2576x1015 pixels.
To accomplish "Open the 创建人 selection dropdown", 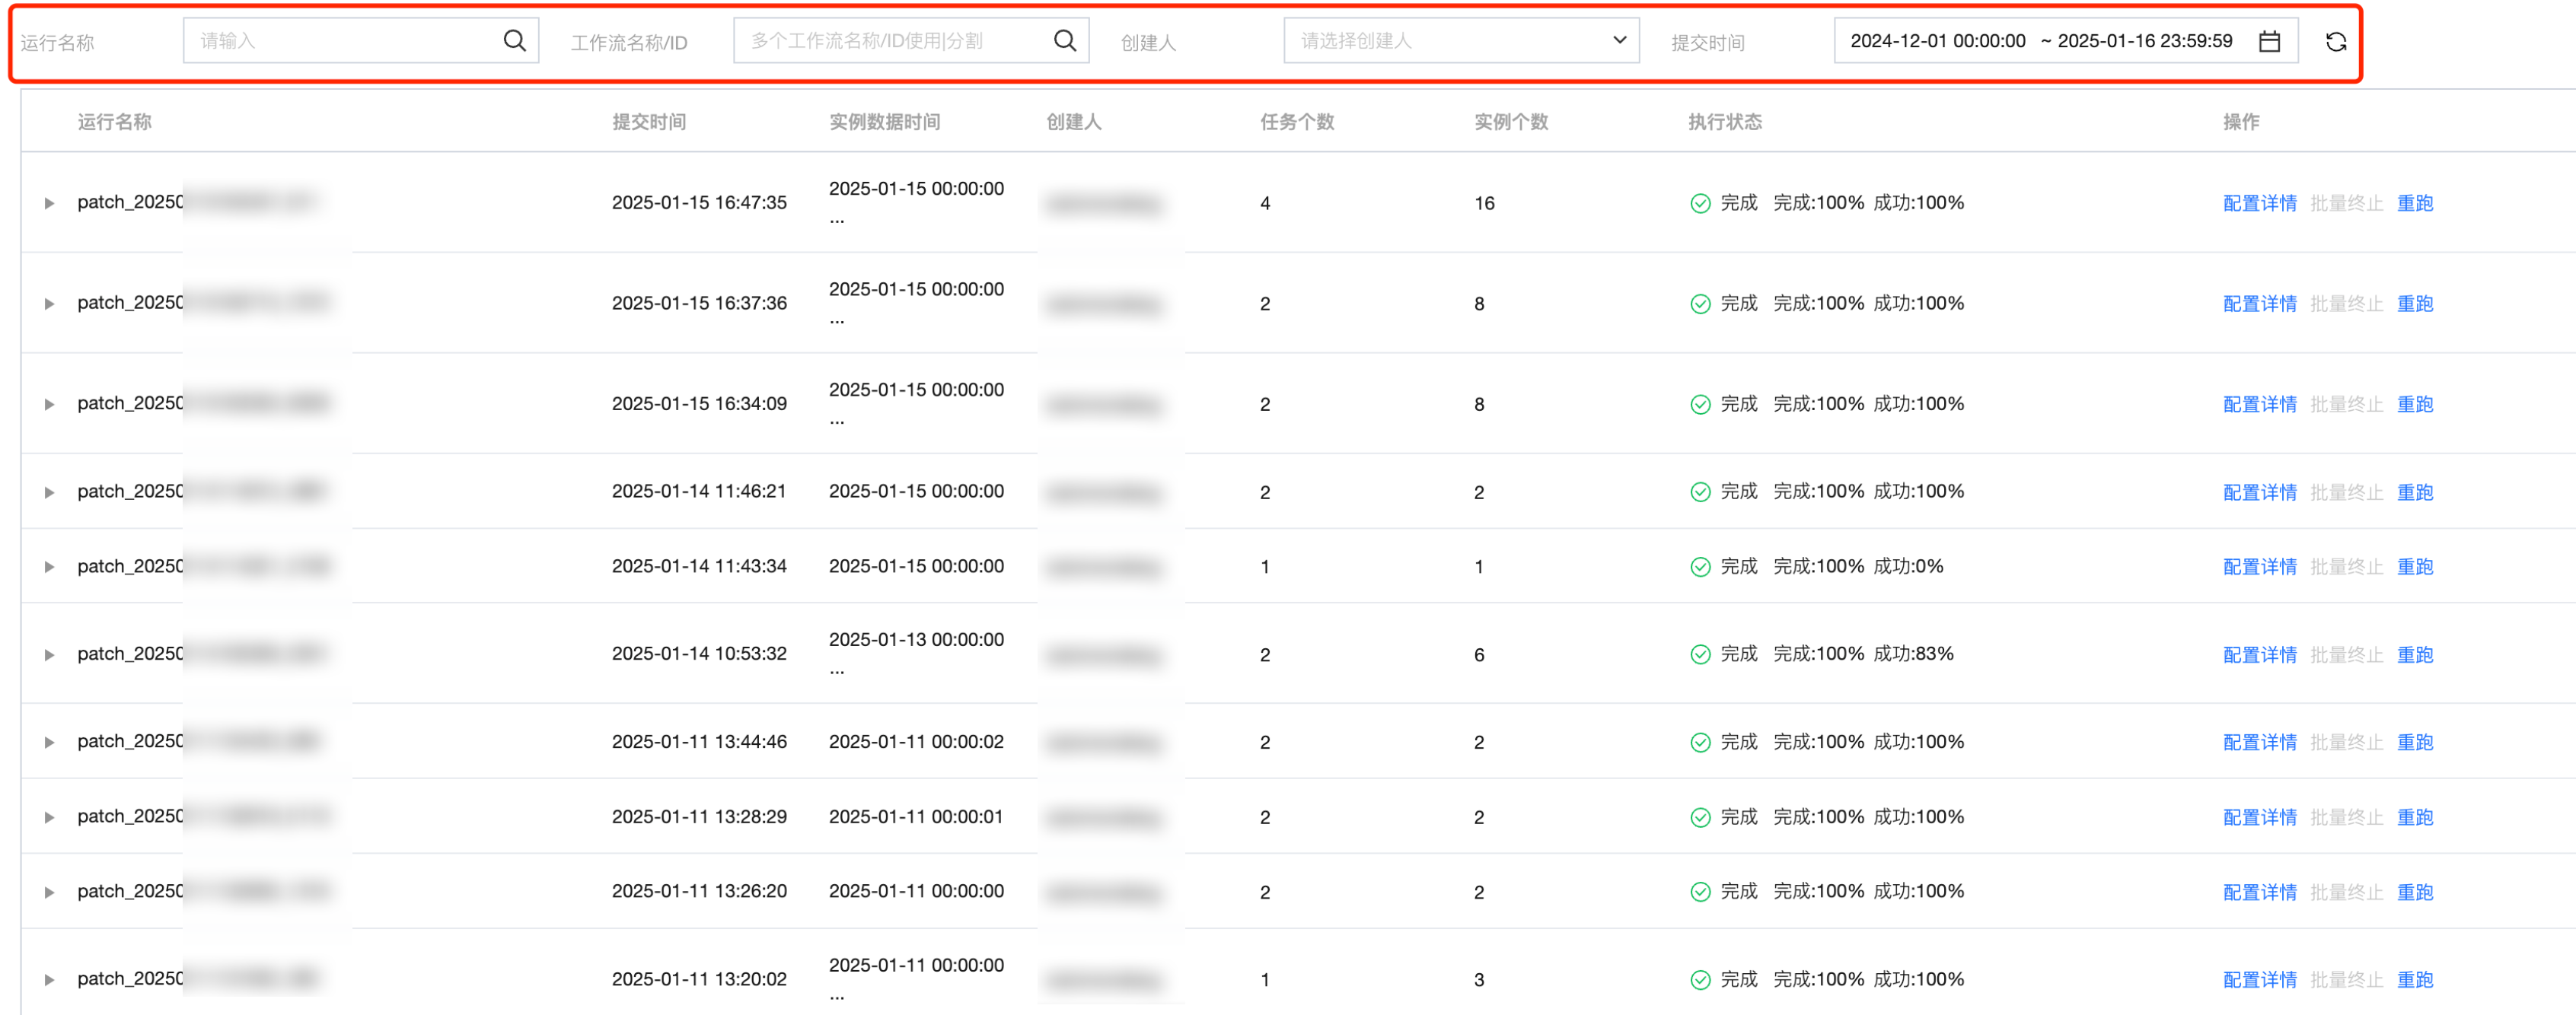I will click(1460, 41).
